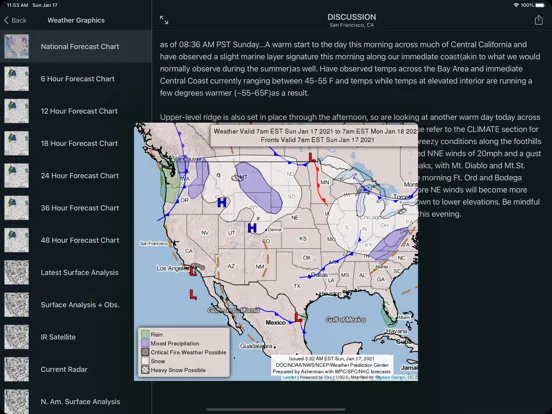Tap Current Radar thumbnail

[x=17, y=369]
